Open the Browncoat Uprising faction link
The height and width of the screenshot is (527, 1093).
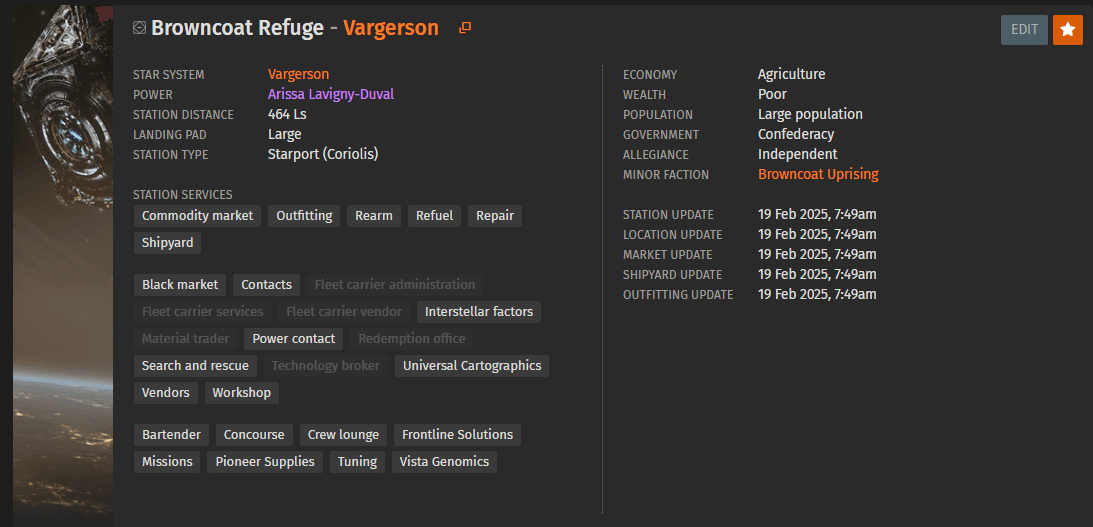[818, 174]
